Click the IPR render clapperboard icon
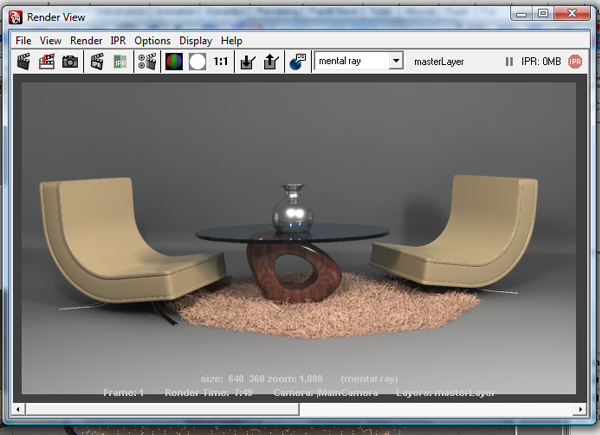 click(x=97, y=62)
